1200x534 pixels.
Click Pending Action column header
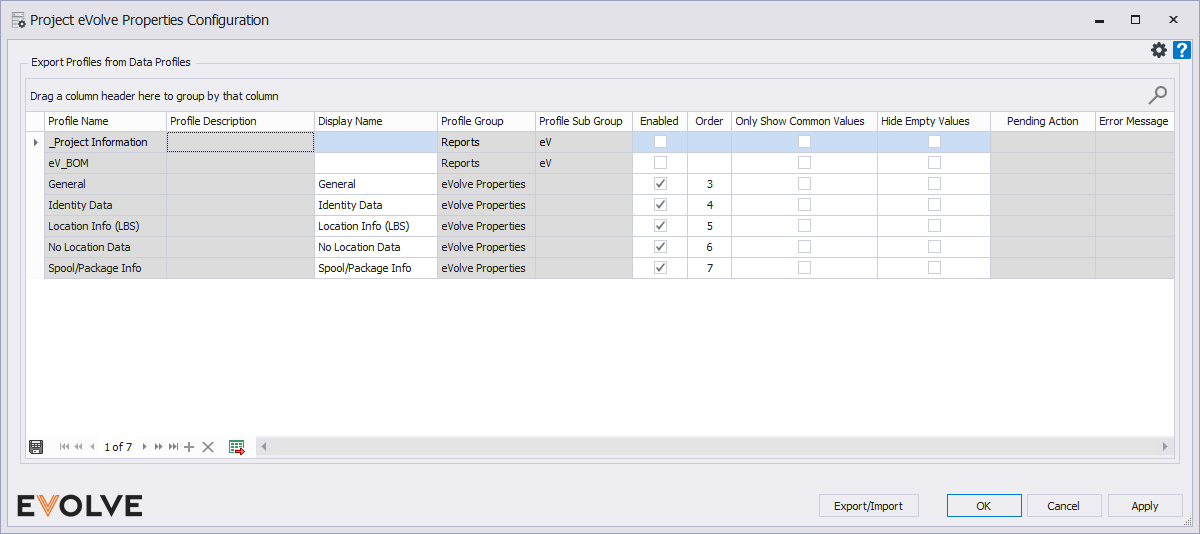point(1043,121)
